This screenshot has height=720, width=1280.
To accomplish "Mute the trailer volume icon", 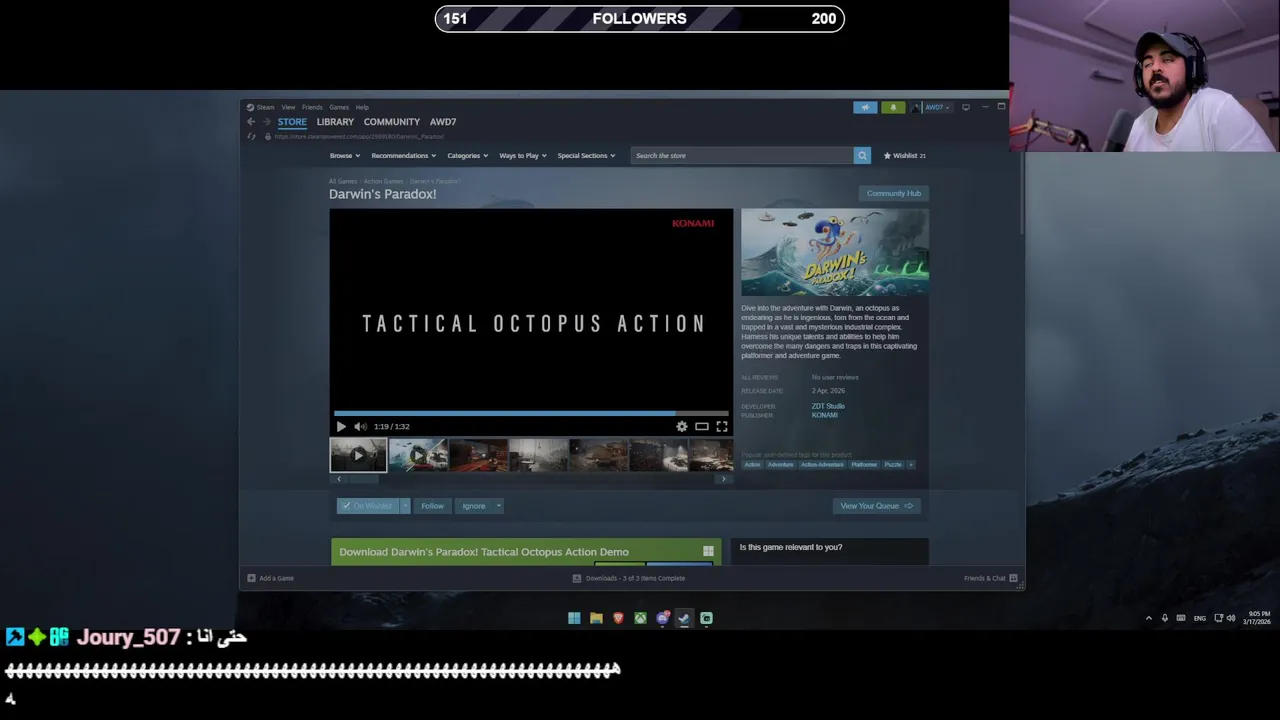I will click(x=360, y=426).
